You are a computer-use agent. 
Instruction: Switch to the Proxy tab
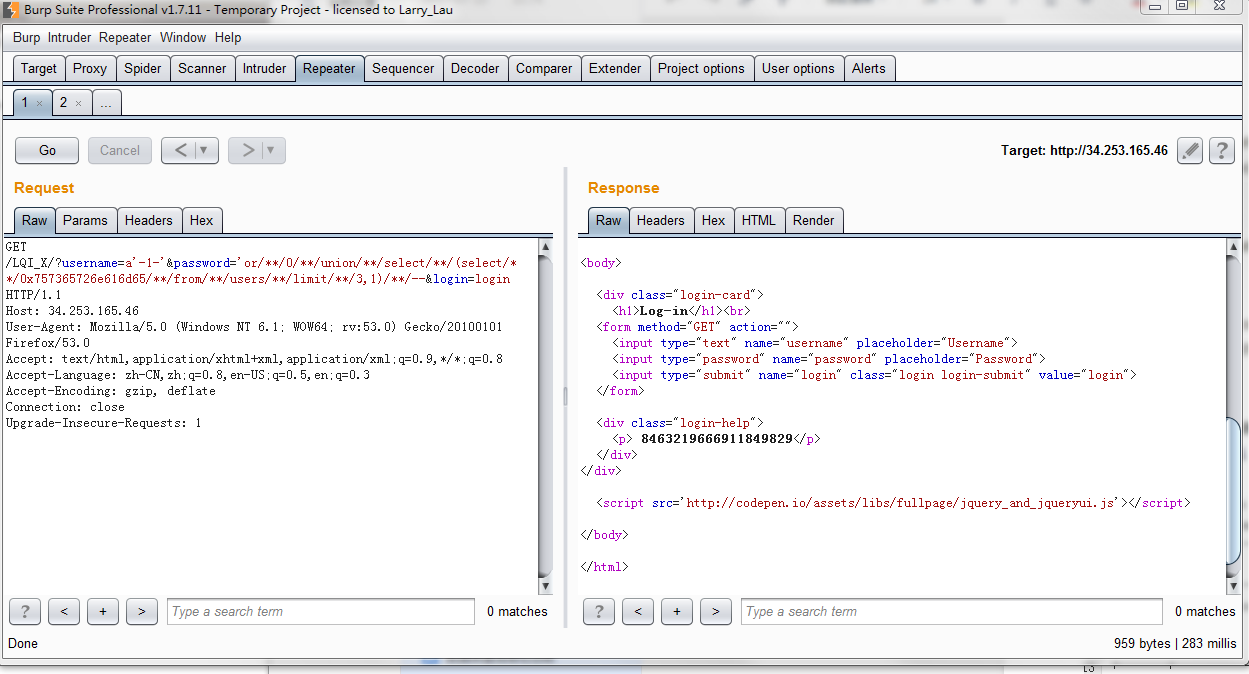point(90,68)
